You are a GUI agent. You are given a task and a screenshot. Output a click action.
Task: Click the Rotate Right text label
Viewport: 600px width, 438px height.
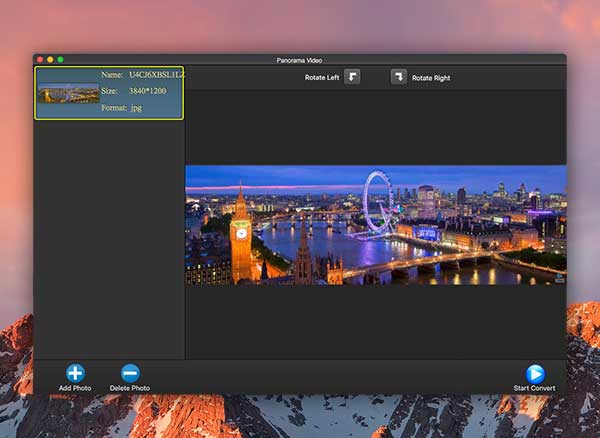[431, 78]
